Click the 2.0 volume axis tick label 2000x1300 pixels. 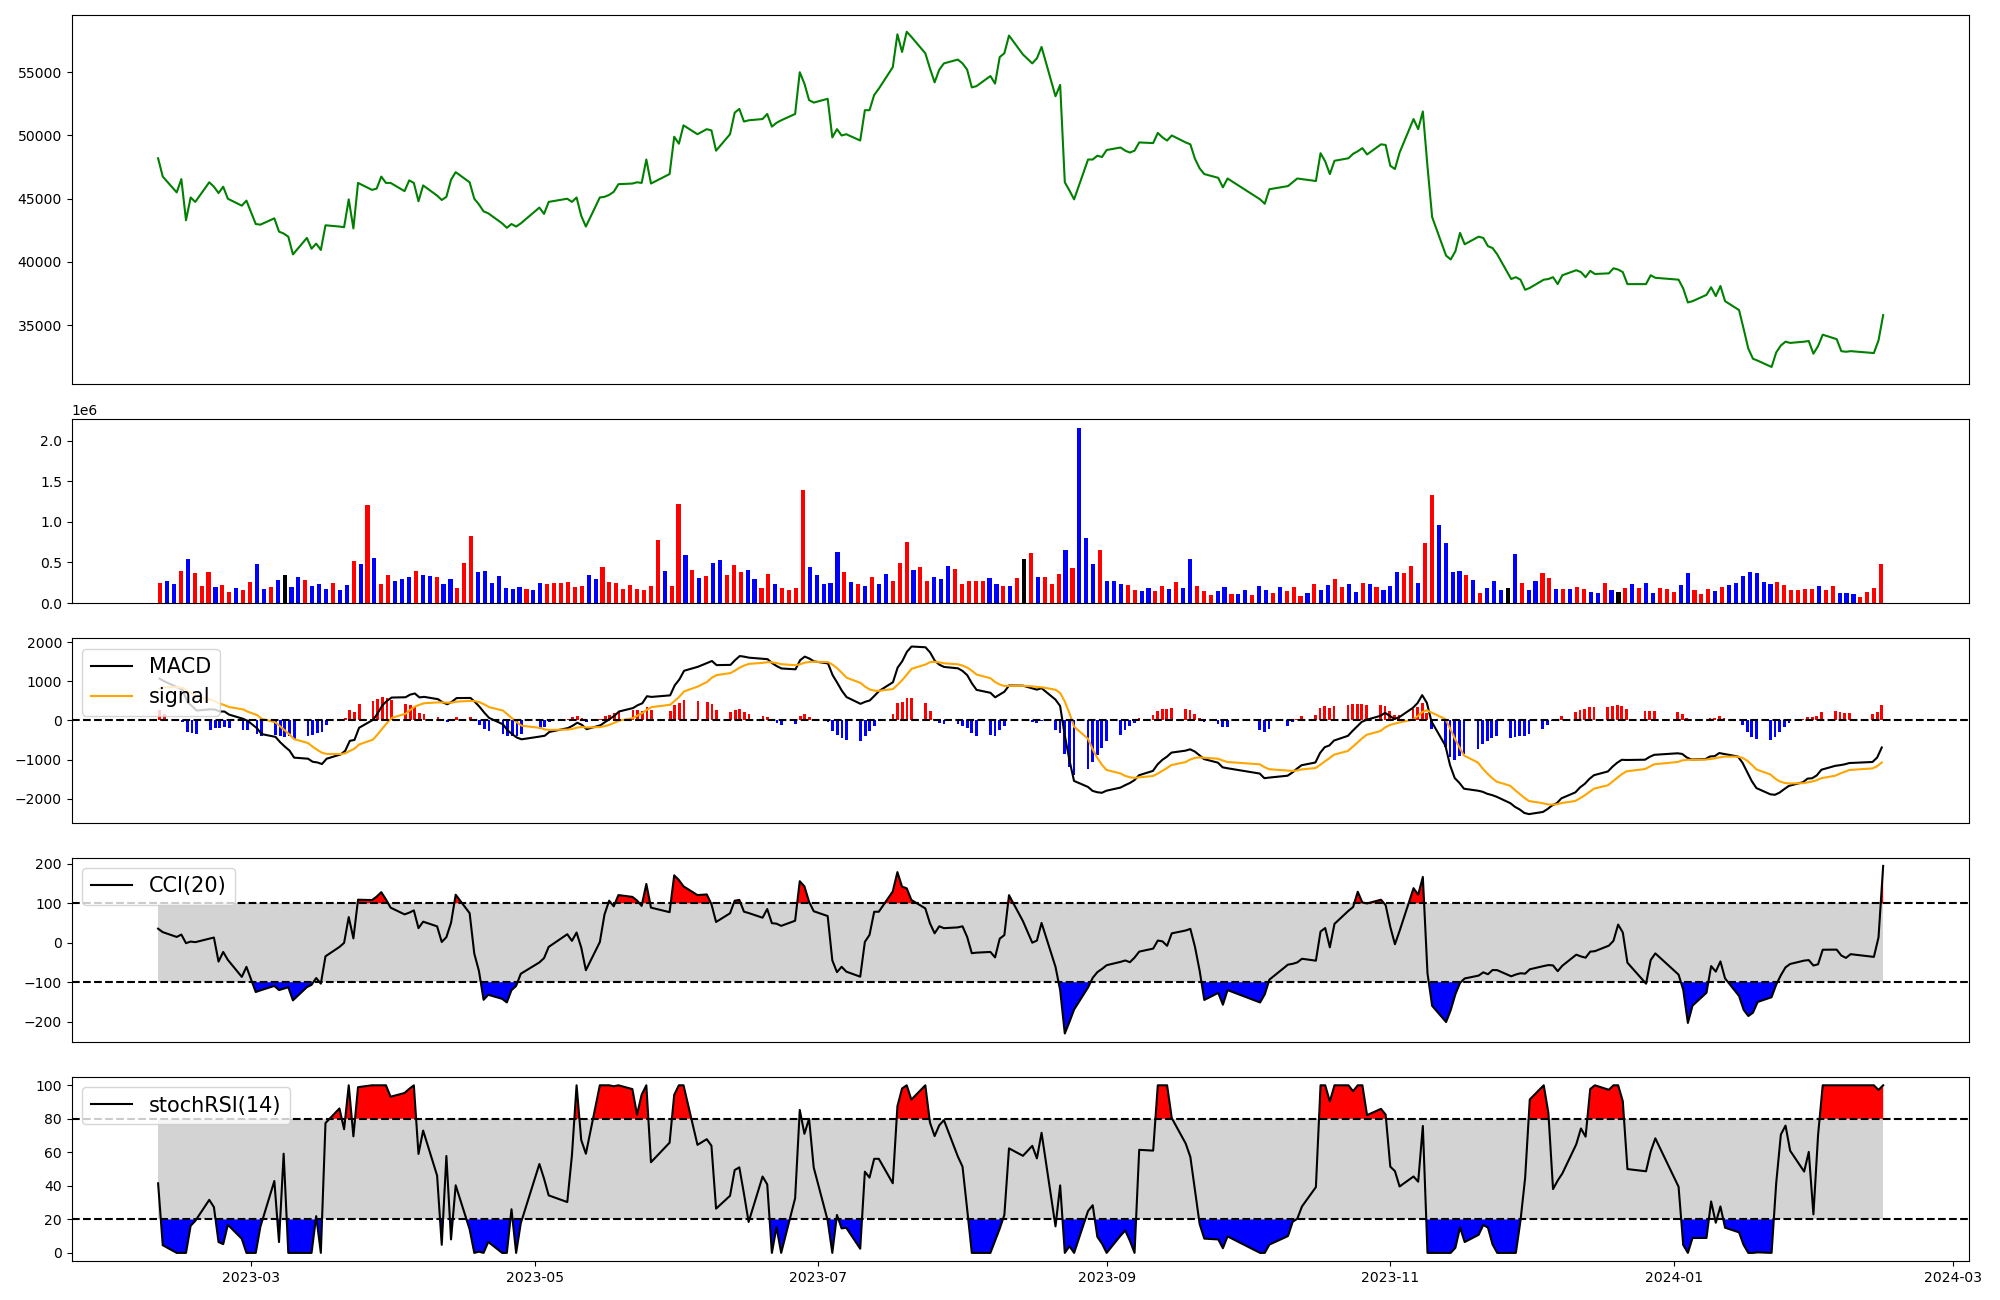tap(51, 441)
